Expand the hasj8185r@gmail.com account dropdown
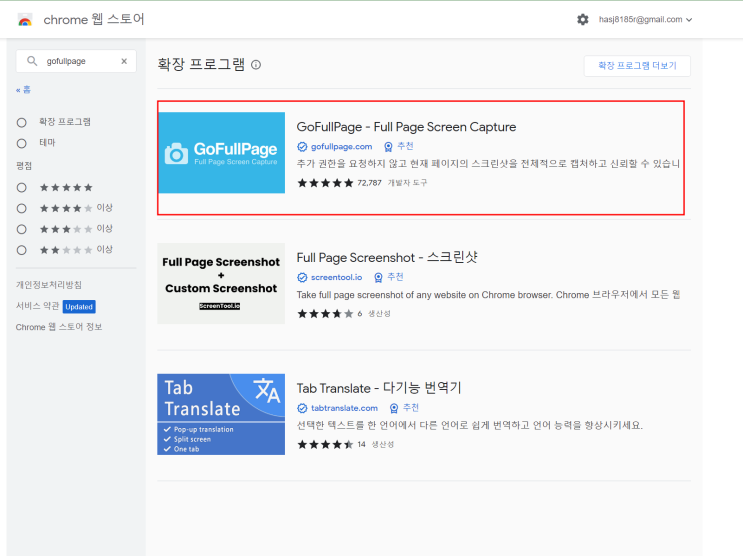Screen dimensions: 743x556 (645, 19)
